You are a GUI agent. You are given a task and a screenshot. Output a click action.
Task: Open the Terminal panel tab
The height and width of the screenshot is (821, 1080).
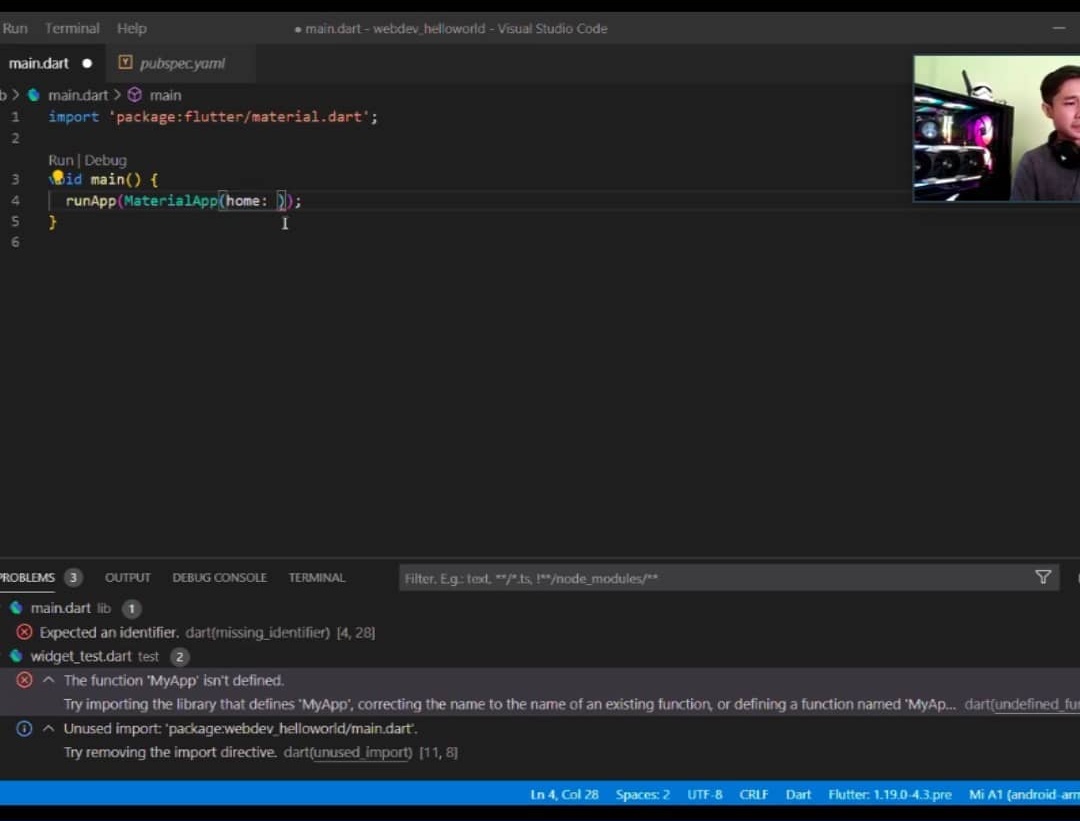pyautogui.click(x=316, y=577)
